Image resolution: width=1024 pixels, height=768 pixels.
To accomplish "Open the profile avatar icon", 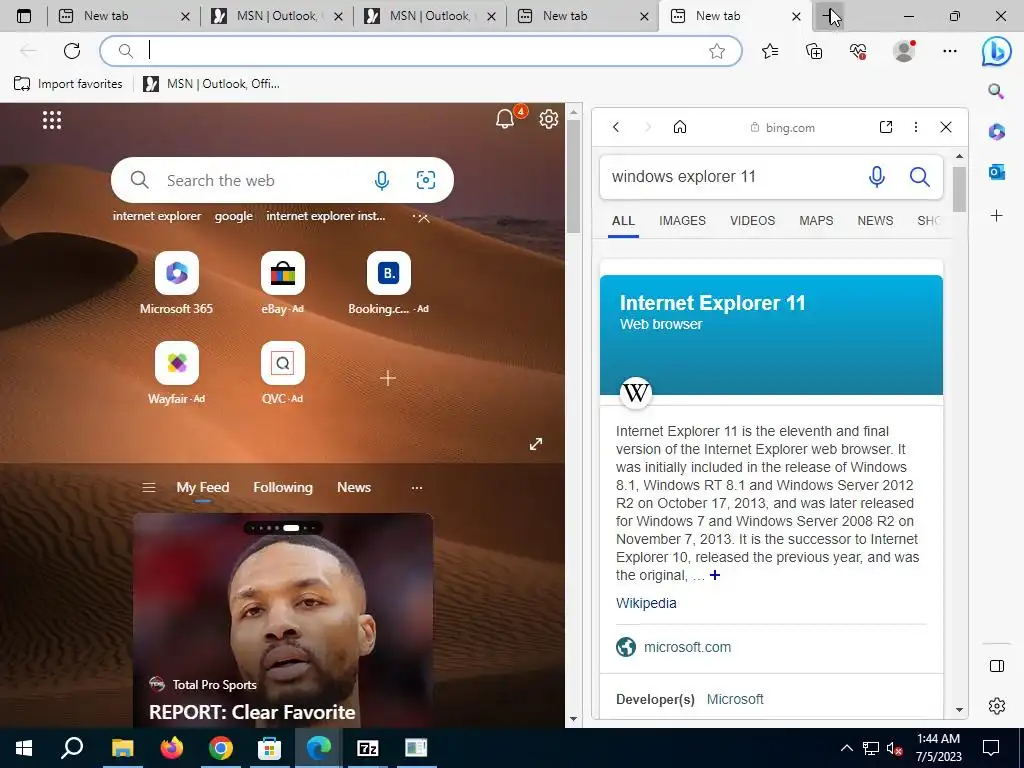I will click(x=904, y=51).
